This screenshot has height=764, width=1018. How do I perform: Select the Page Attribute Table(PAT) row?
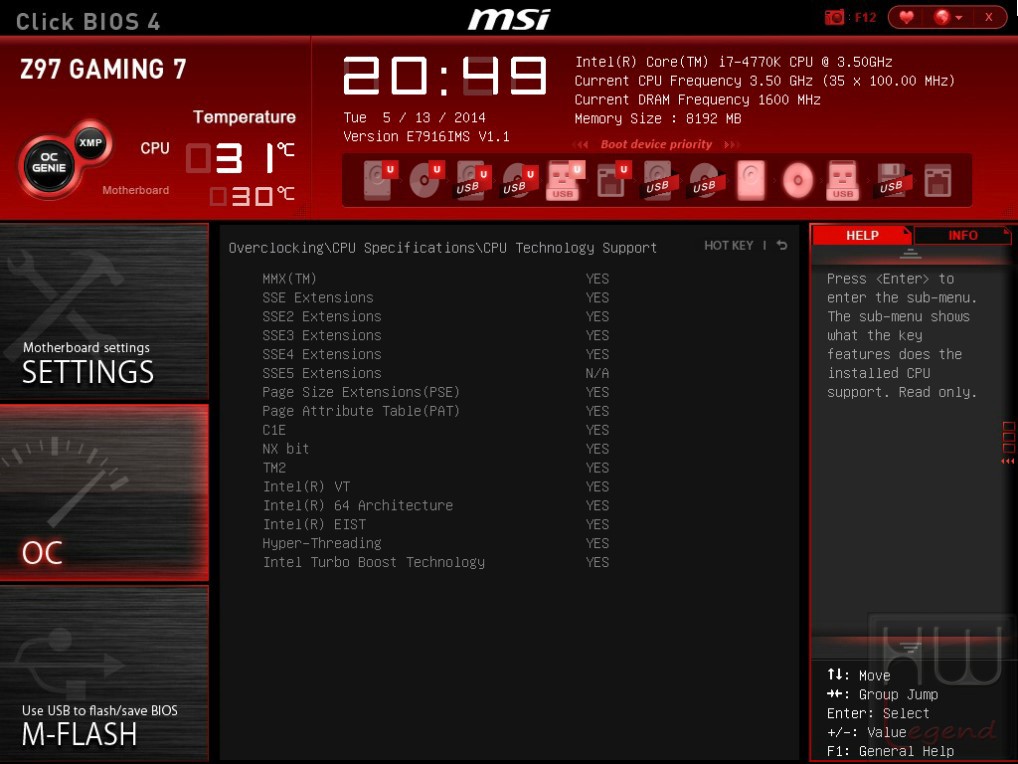[436, 411]
